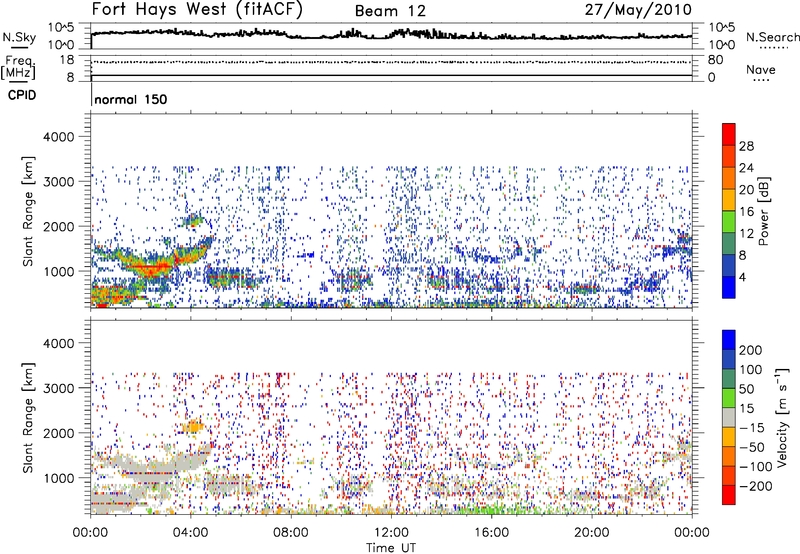Click the '200' value on Velocity color bar
The height and width of the screenshot is (554, 800).
[x=751, y=350]
